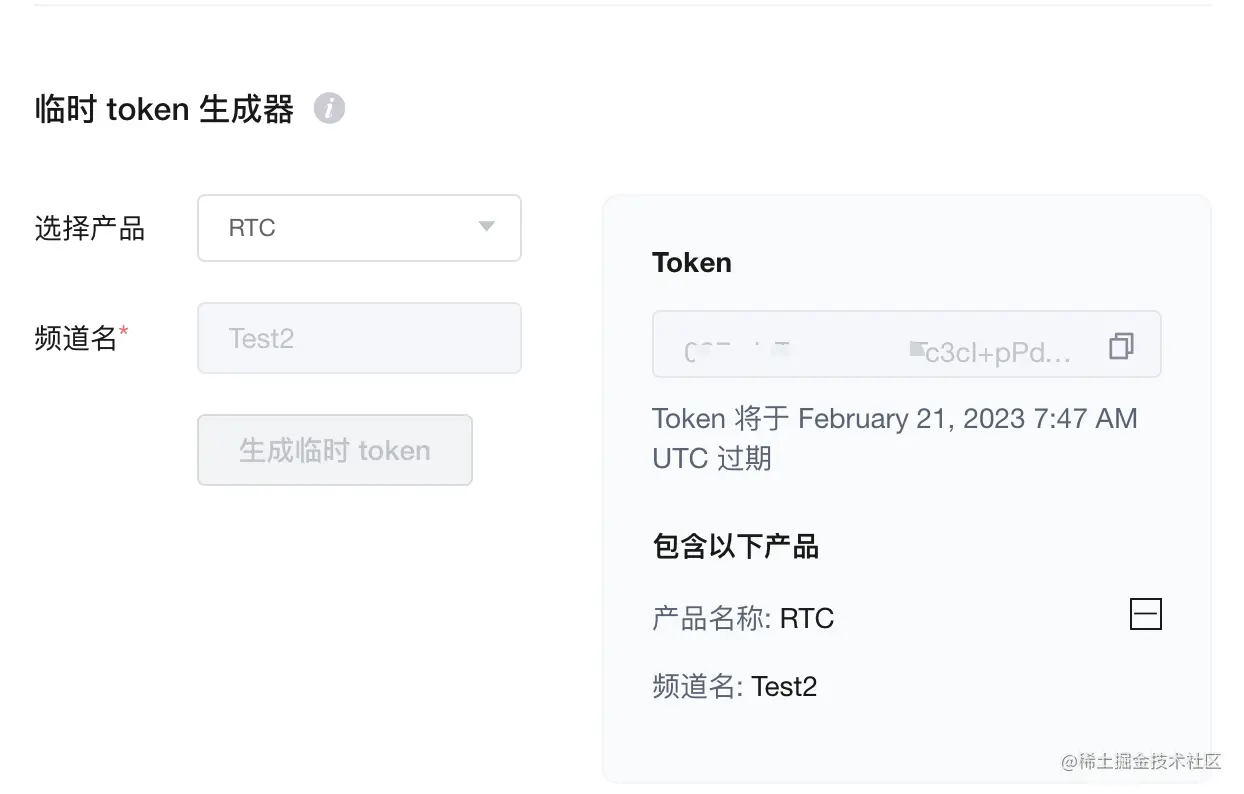1244x794 pixels.
Task: Click the 稀土掘金技术社区 watermark
Action: point(1141,761)
